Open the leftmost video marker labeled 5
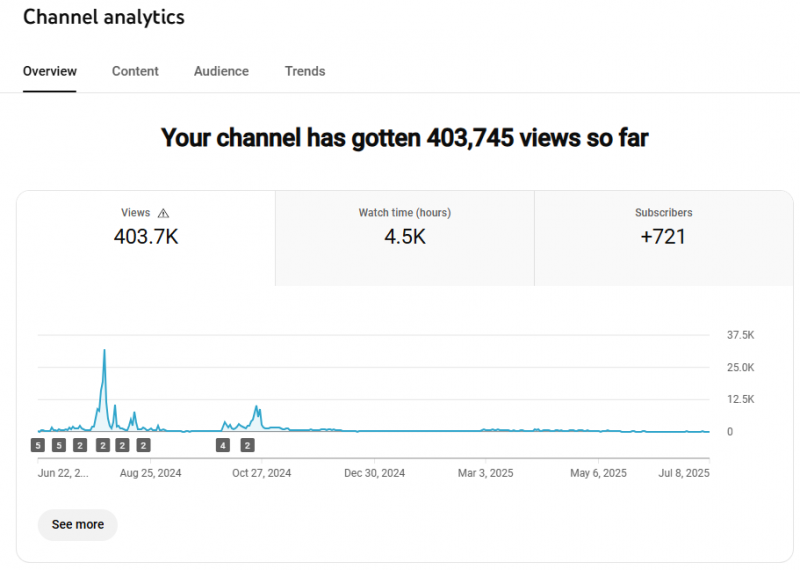800x570 pixels. [38, 445]
